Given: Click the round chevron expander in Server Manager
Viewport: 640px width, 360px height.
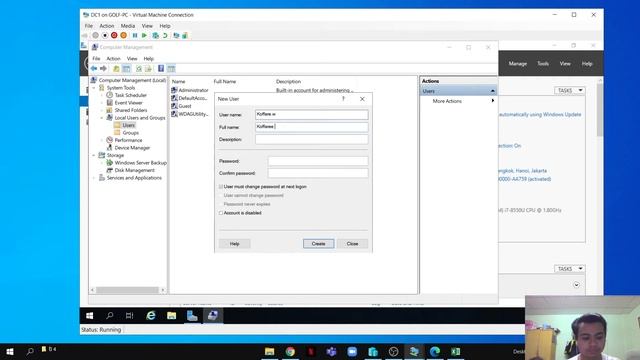Looking at the screenshot, I should tap(576, 285).
